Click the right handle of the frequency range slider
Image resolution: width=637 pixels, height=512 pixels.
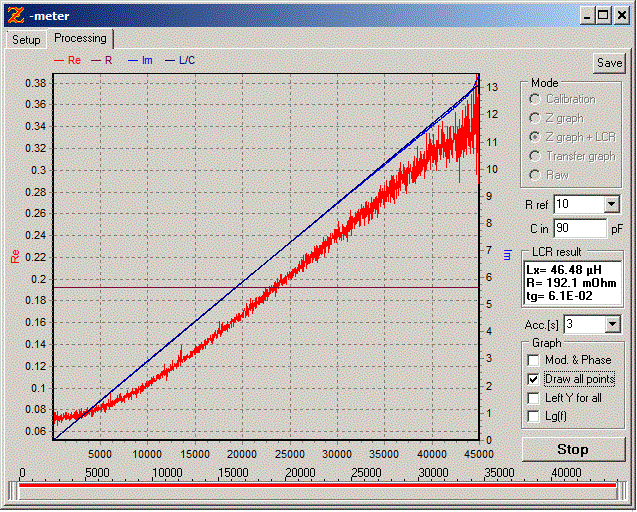(622, 491)
